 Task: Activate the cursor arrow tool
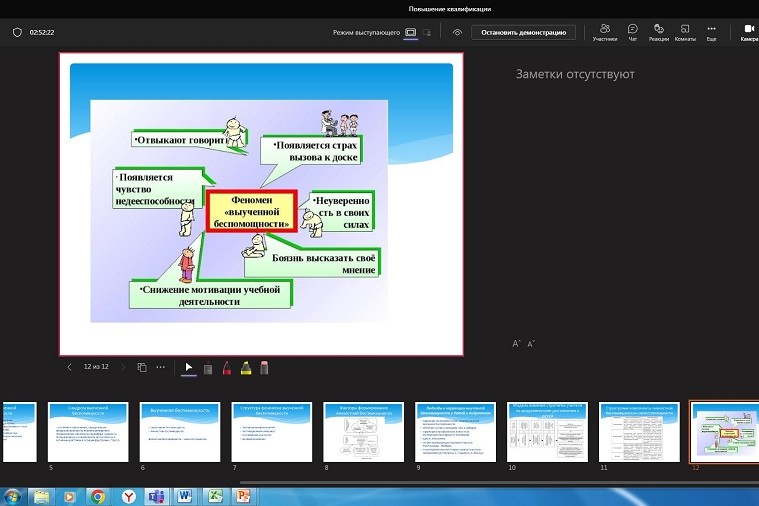pos(189,367)
